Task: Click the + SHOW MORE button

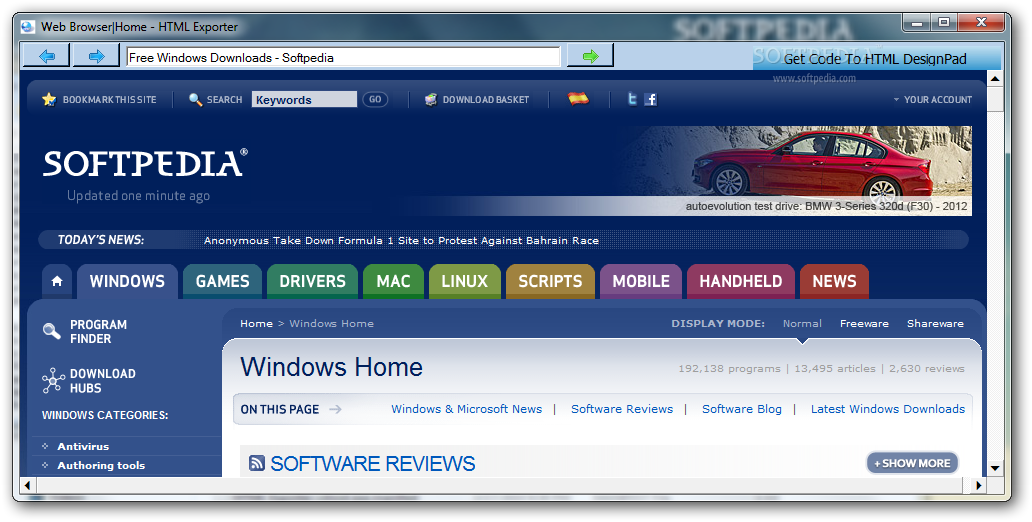Action: 912,463
